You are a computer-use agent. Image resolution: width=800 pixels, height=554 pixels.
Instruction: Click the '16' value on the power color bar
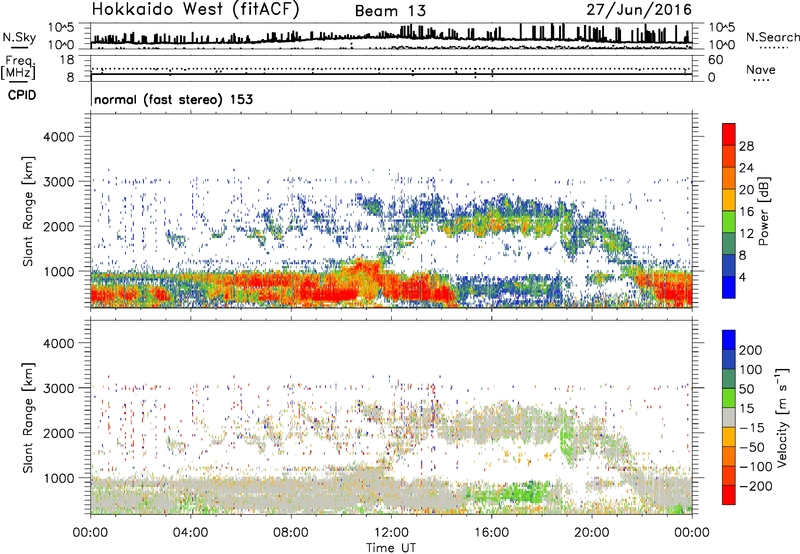click(746, 212)
